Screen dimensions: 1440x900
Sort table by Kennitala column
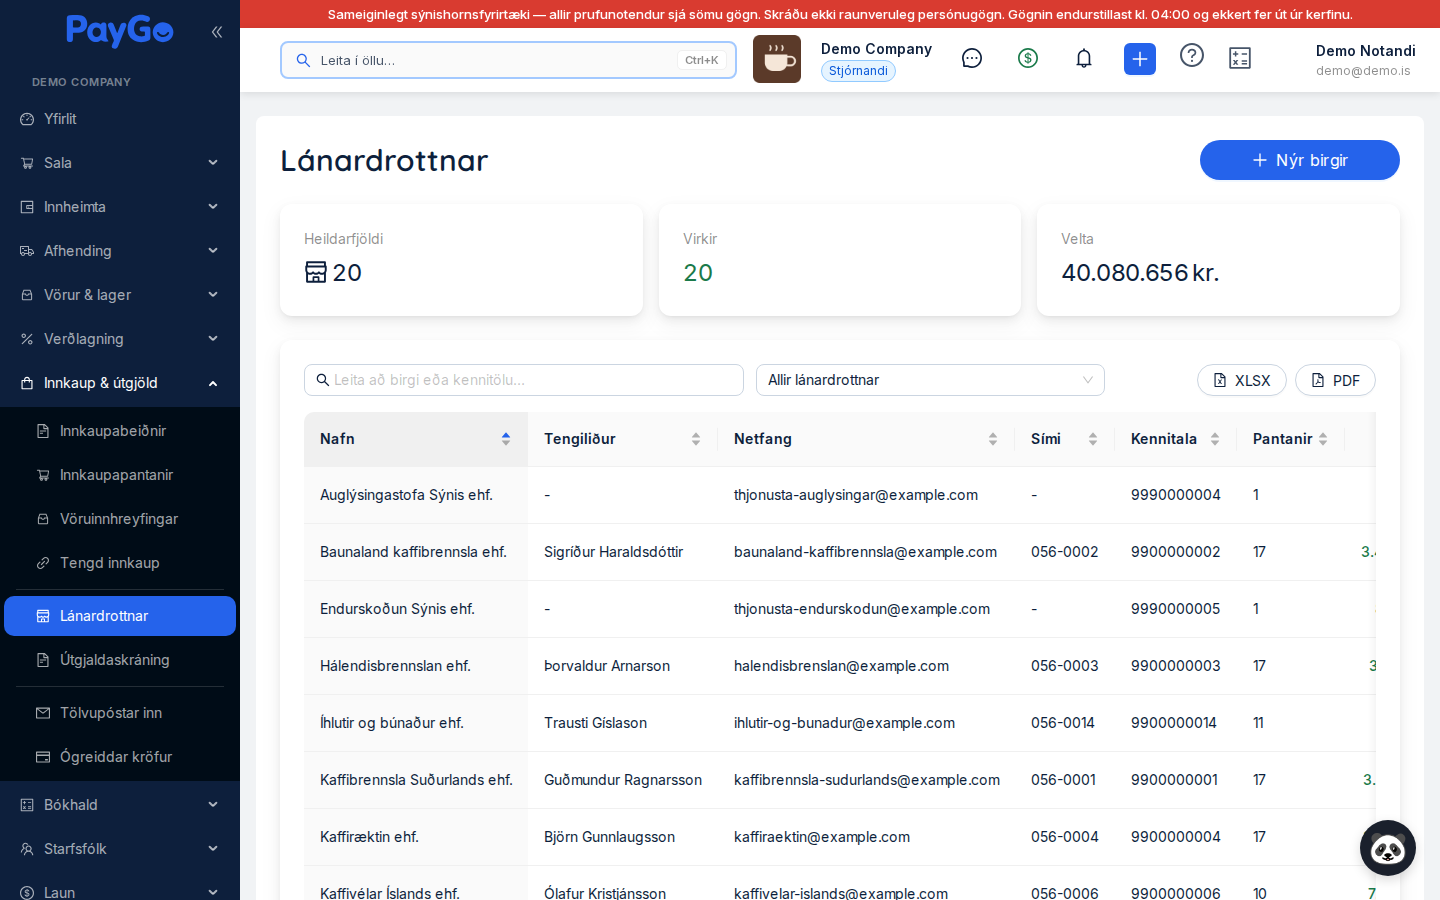pos(1176,439)
